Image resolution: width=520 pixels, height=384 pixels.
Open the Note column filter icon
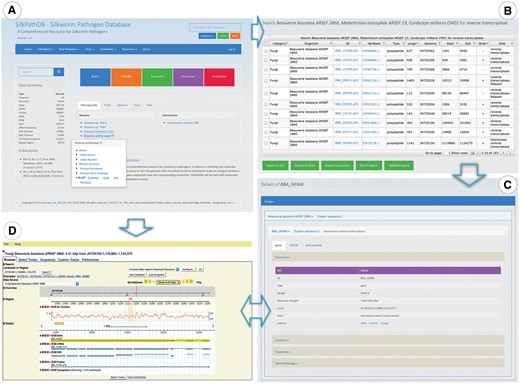[511, 44]
